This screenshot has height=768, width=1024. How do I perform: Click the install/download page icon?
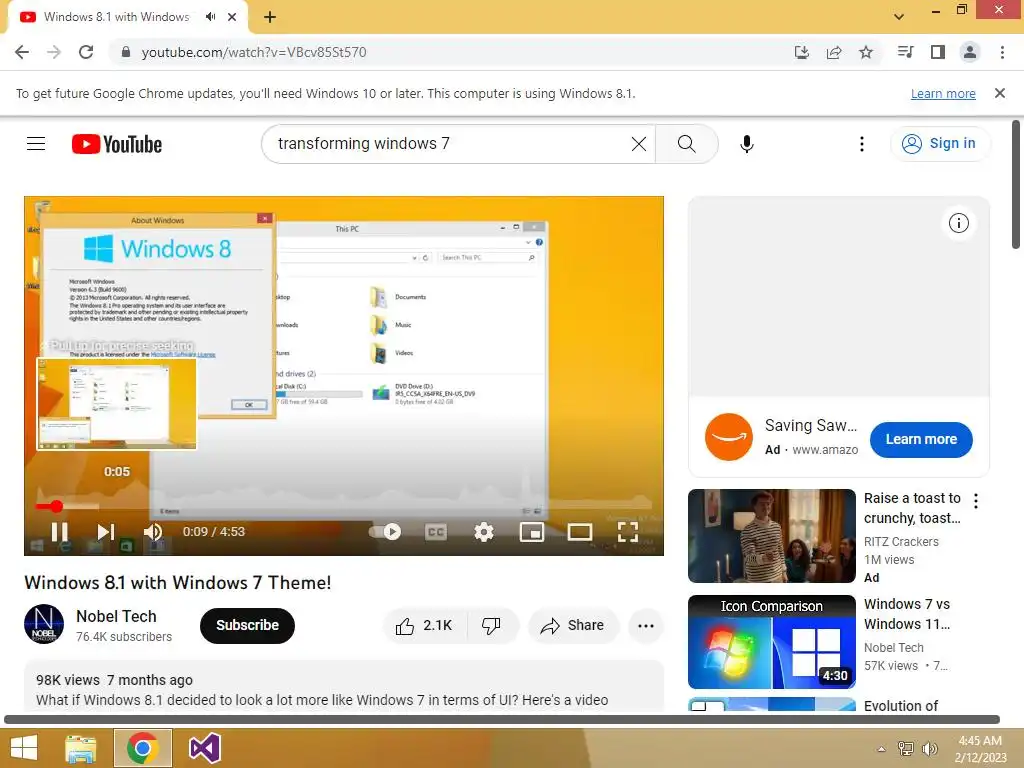[802, 52]
